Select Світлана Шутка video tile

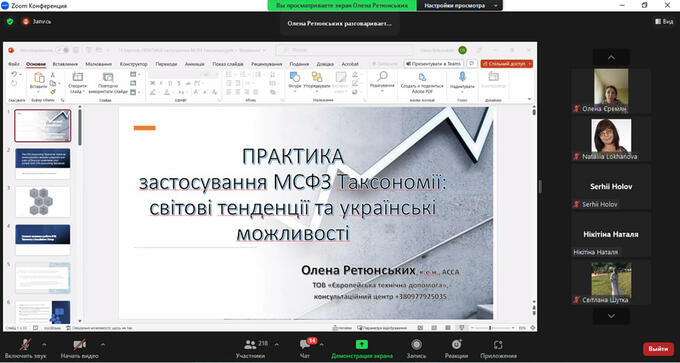pyautogui.click(x=611, y=282)
